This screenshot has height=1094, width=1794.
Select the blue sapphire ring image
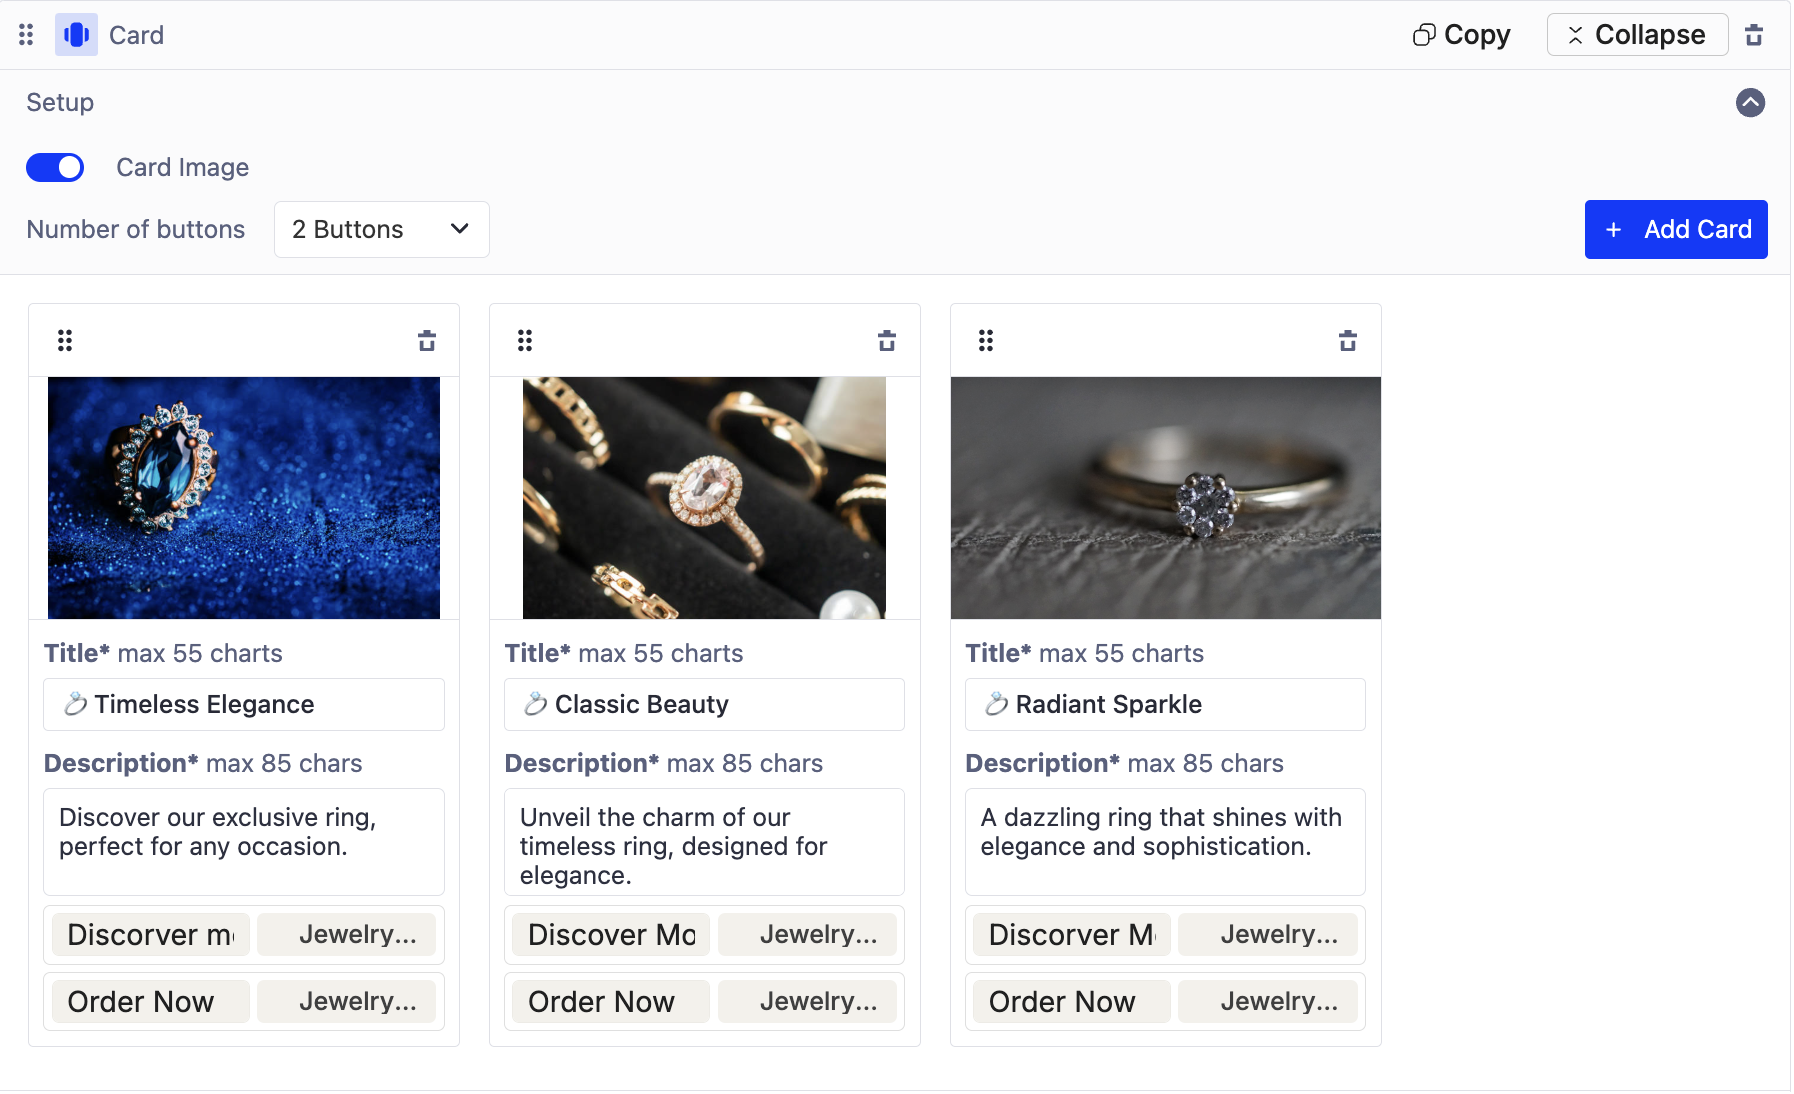[244, 498]
